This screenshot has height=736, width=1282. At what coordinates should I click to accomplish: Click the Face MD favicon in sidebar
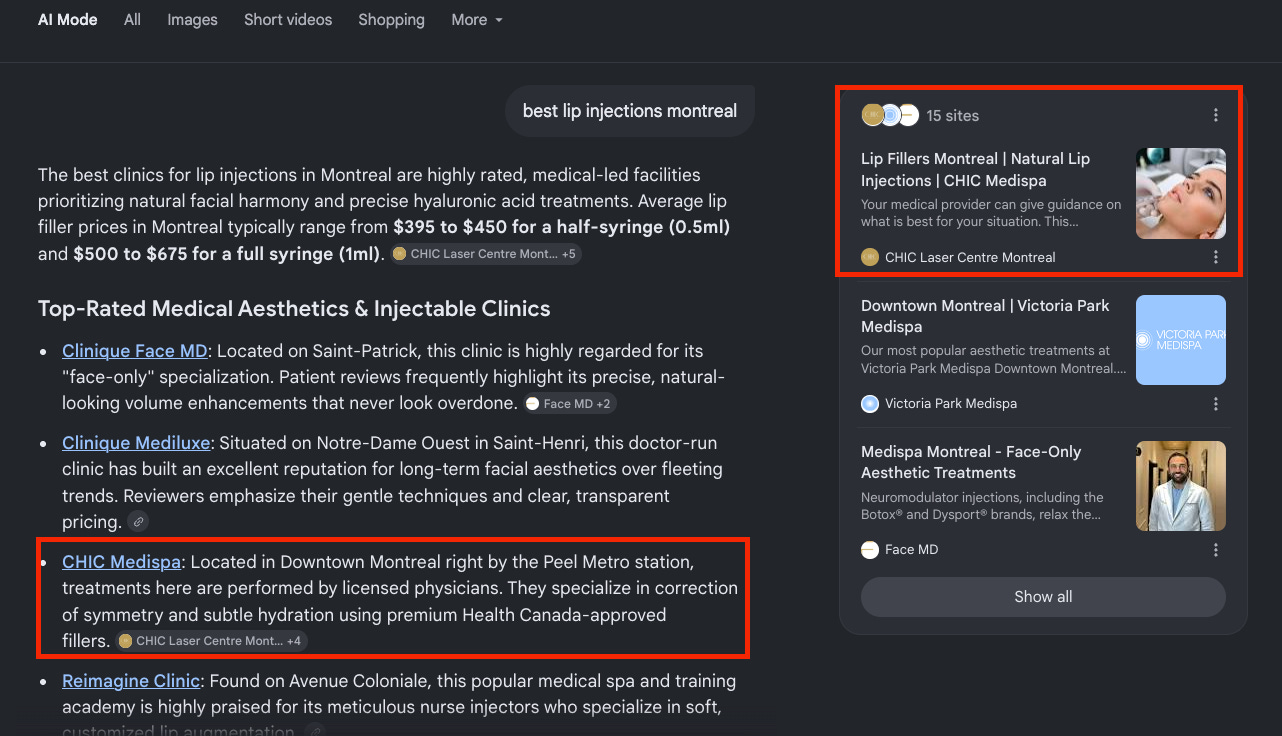(x=870, y=550)
